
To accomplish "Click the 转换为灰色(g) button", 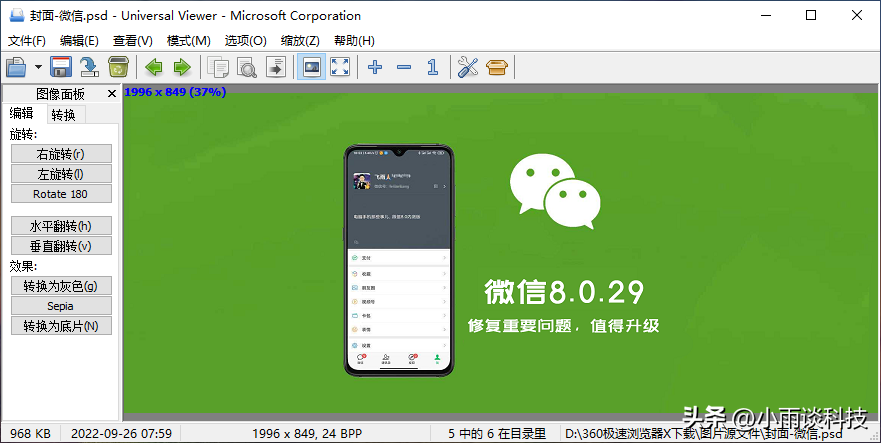I will 61,286.
